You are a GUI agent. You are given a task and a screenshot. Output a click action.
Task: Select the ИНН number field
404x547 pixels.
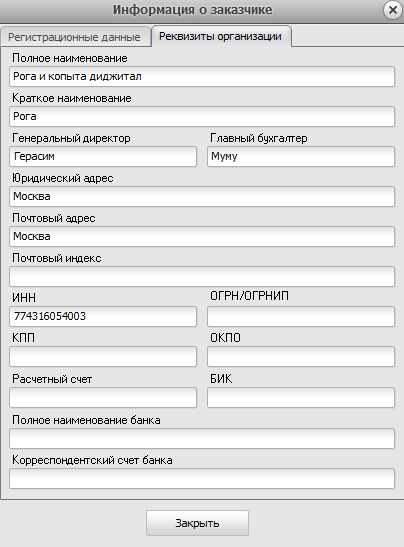103,316
